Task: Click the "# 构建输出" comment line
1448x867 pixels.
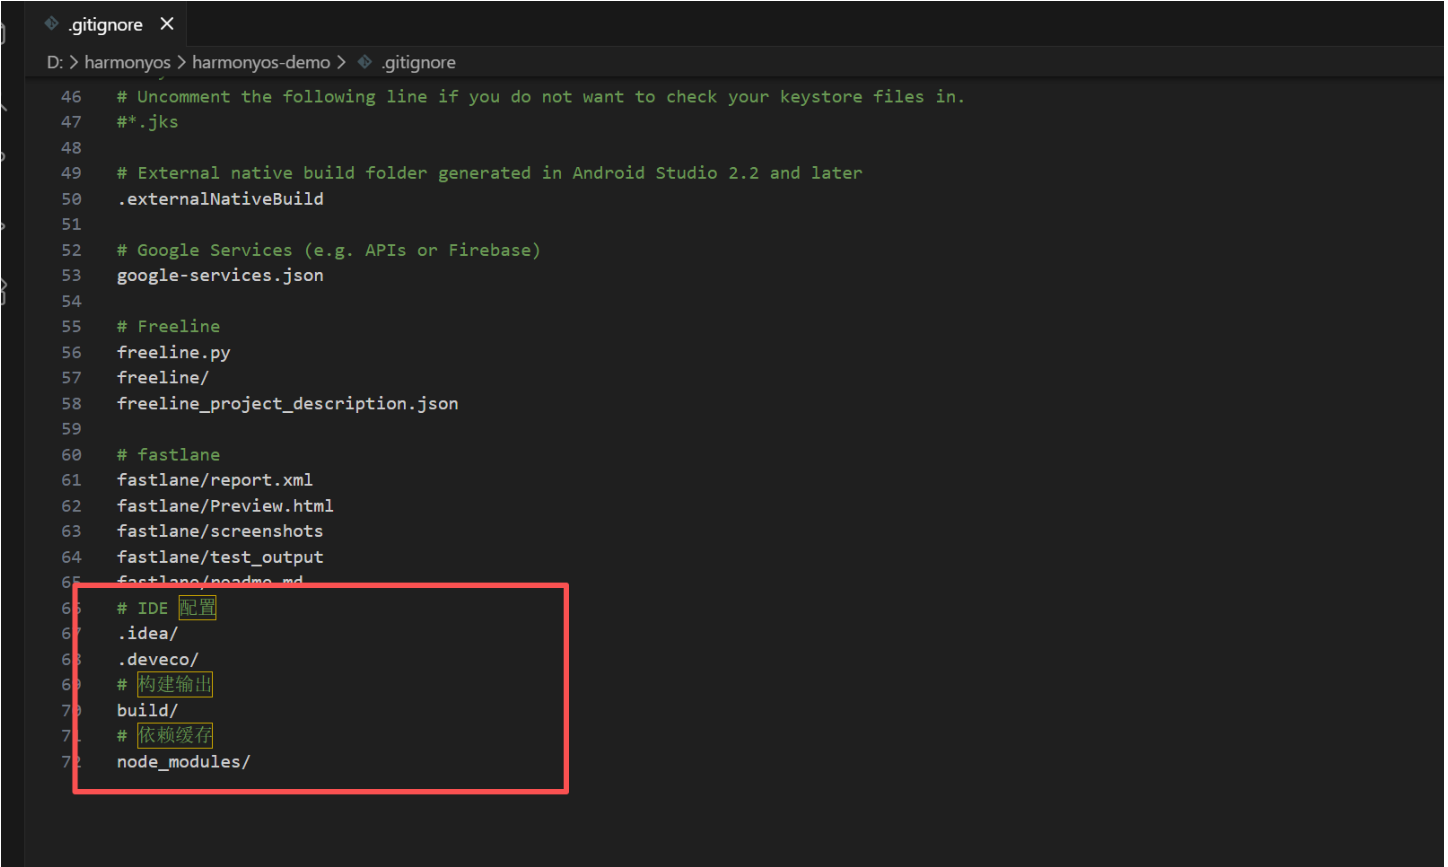Action: pyautogui.click(x=165, y=684)
